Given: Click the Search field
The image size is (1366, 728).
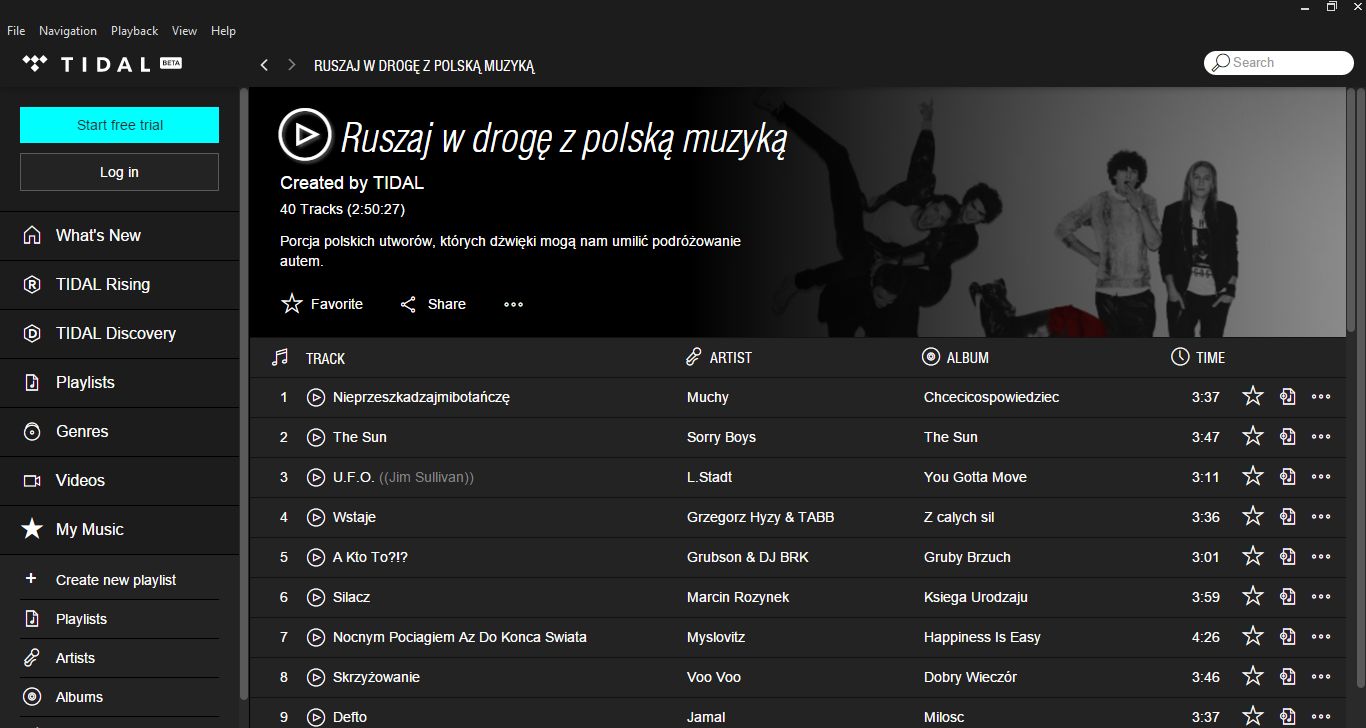Looking at the screenshot, I should tap(1278, 62).
